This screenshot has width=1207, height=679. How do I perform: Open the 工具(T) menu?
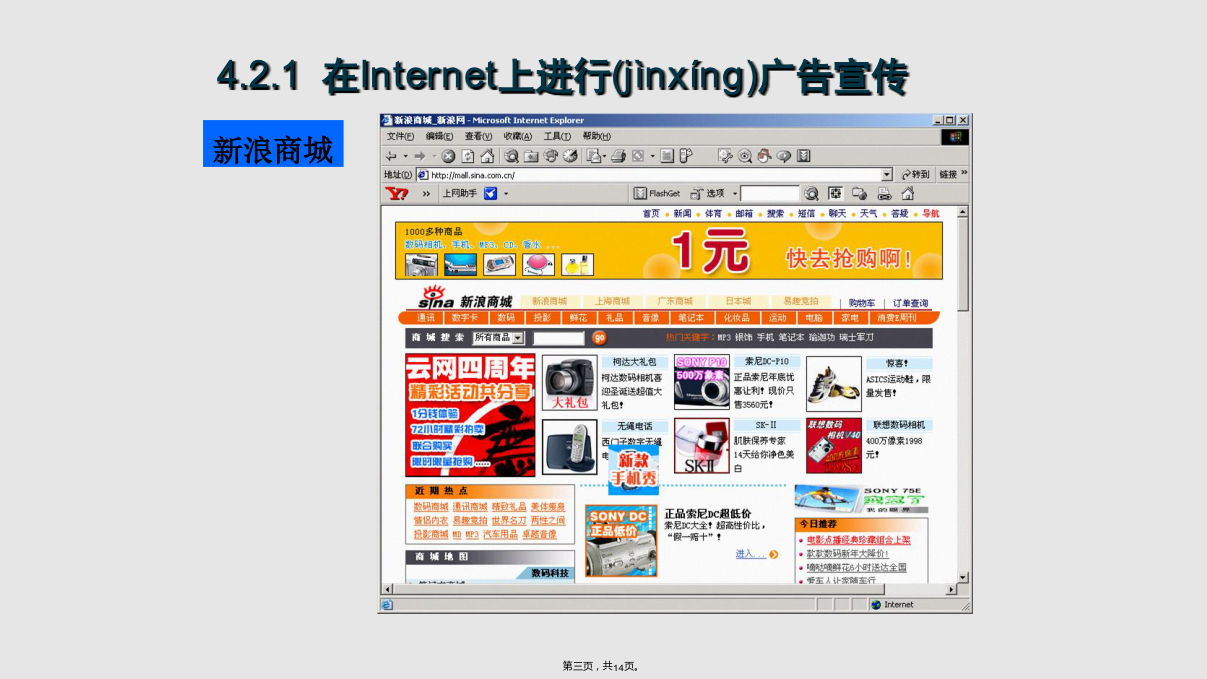(557, 136)
